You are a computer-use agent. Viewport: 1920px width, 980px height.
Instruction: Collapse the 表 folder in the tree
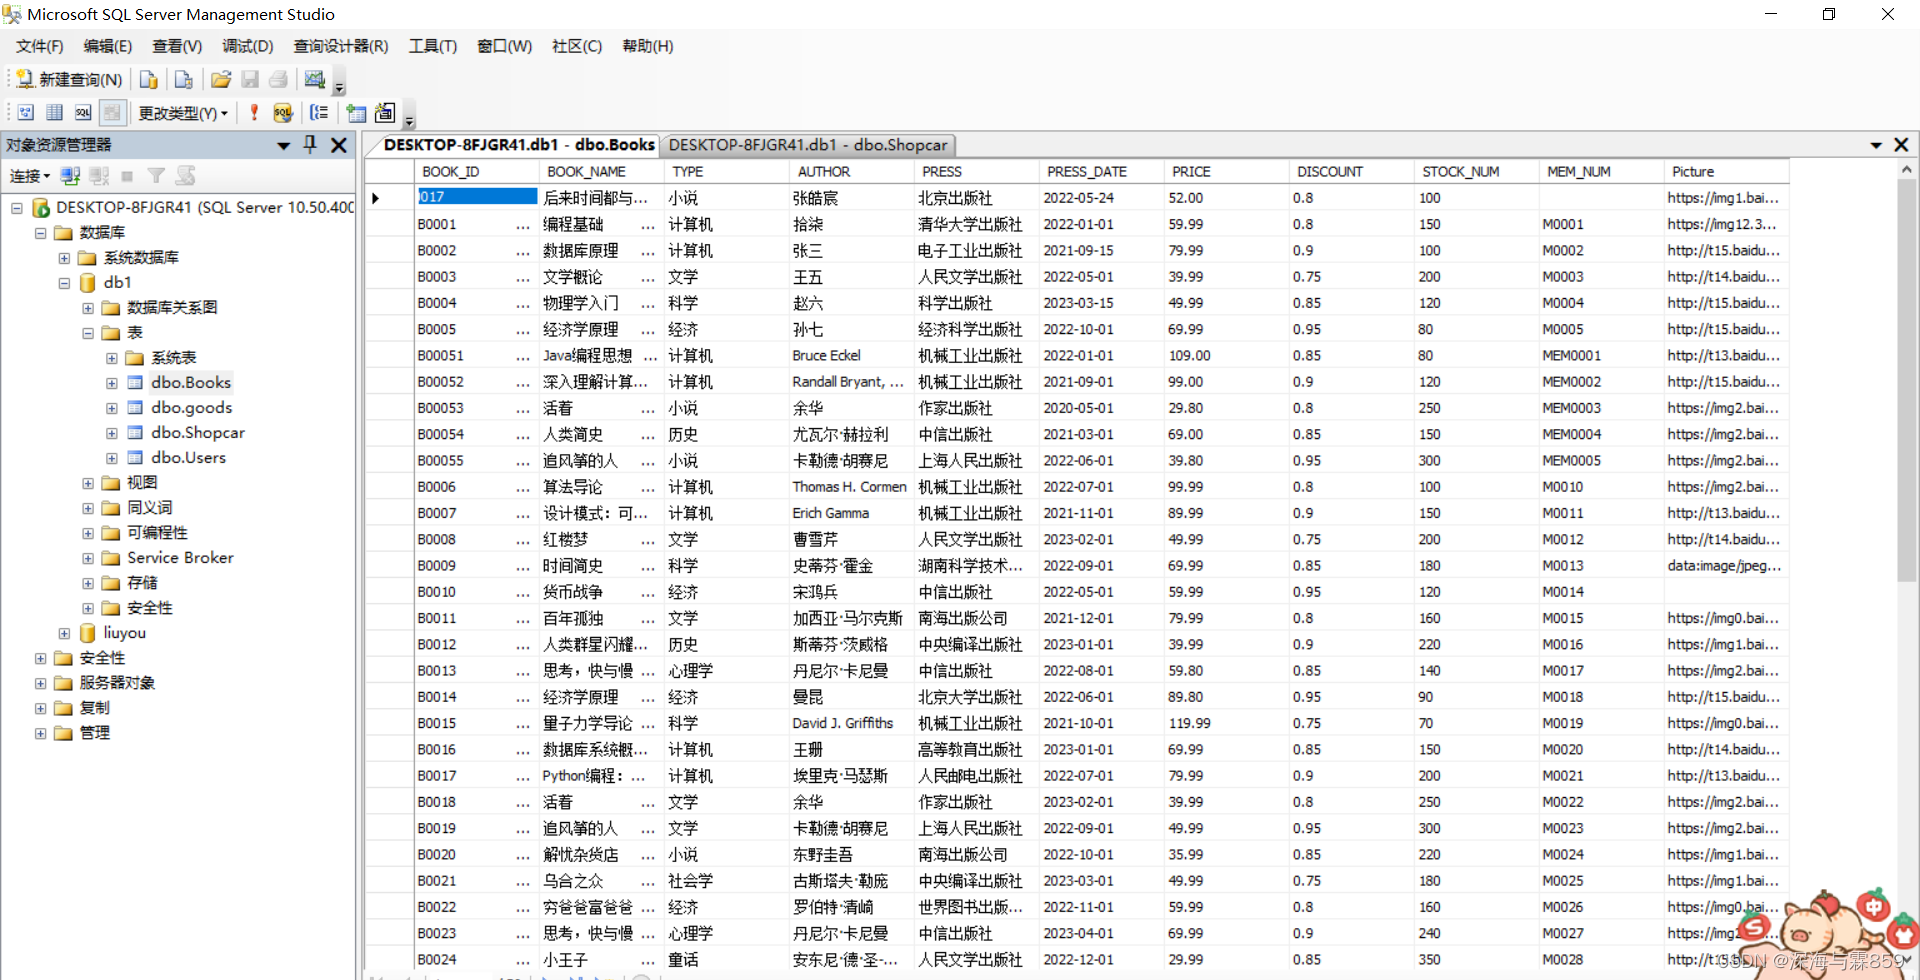point(87,332)
